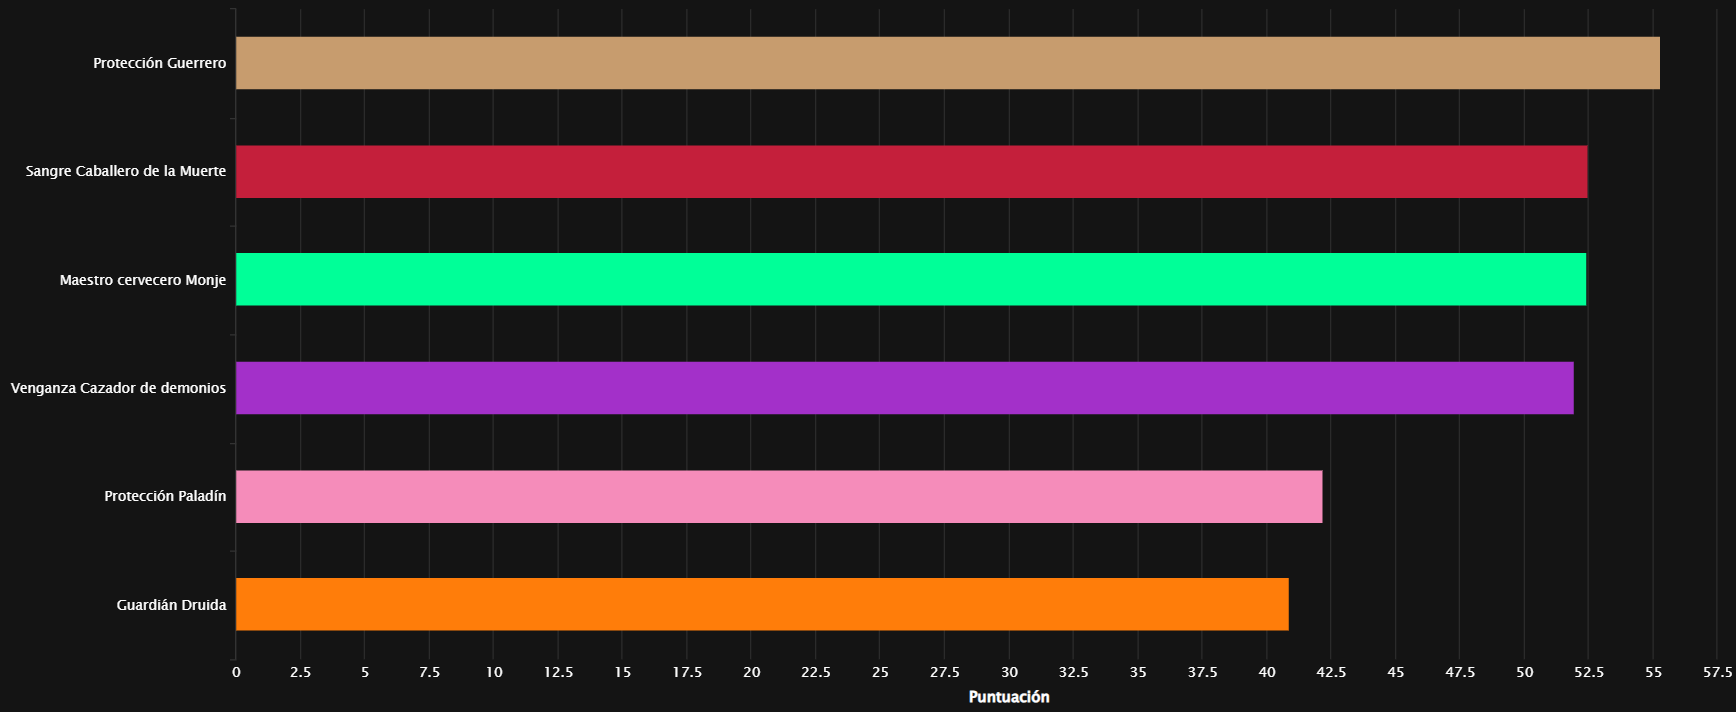Image resolution: width=1736 pixels, height=712 pixels.
Task: Select the "Protección Paladín" axis label
Action: click(165, 496)
